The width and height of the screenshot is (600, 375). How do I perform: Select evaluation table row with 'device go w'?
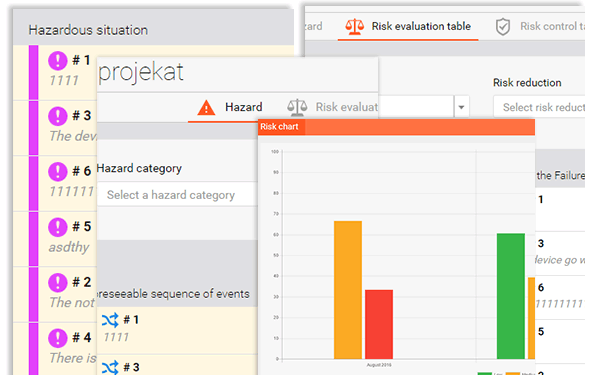coord(560,253)
